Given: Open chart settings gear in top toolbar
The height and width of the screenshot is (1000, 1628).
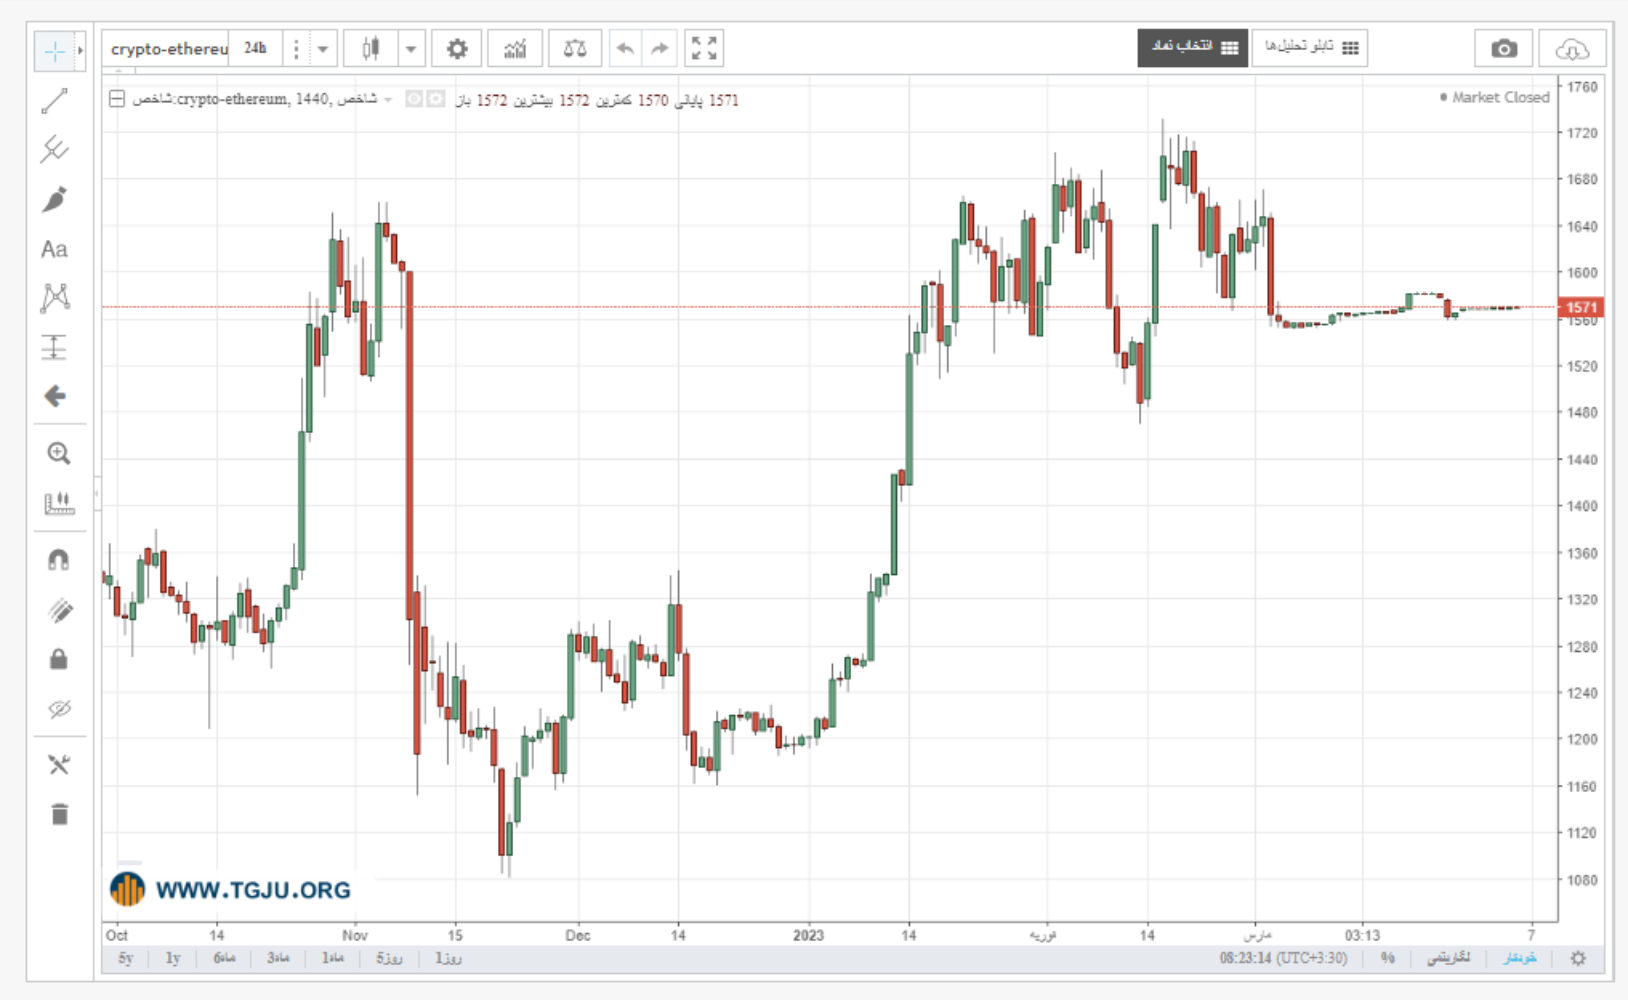Looking at the screenshot, I should (457, 48).
